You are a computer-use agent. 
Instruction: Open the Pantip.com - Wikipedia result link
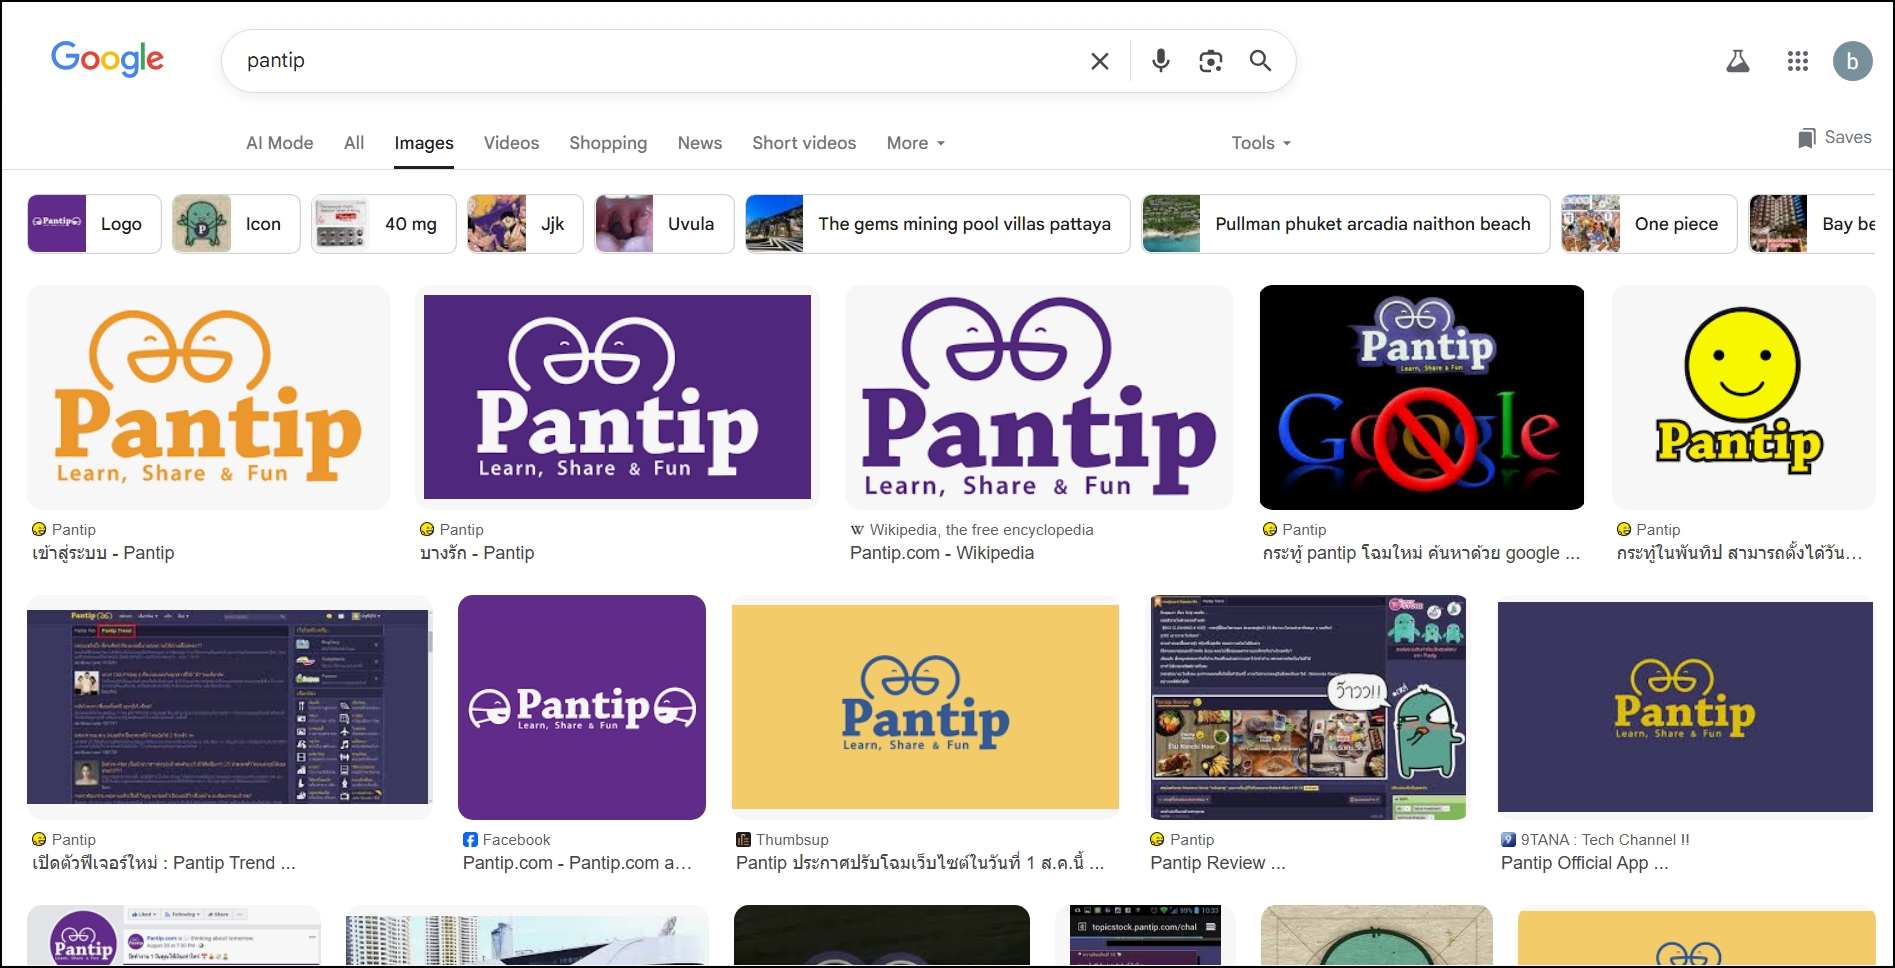tap(941, 553)
